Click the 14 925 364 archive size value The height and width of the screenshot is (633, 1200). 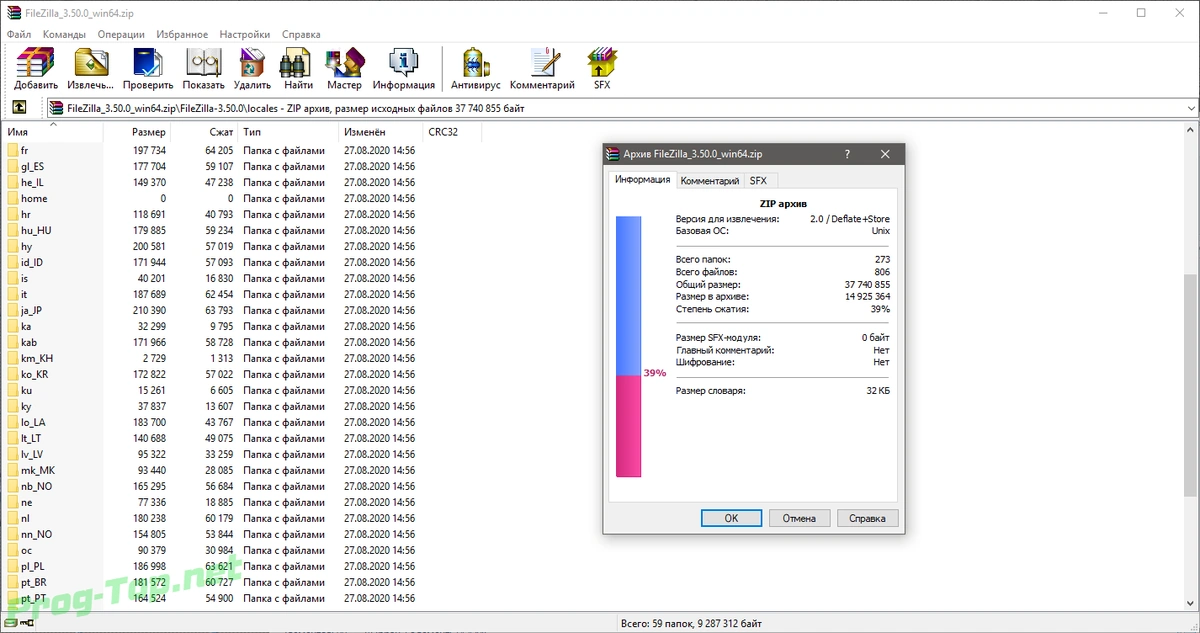tap(867, 297)
